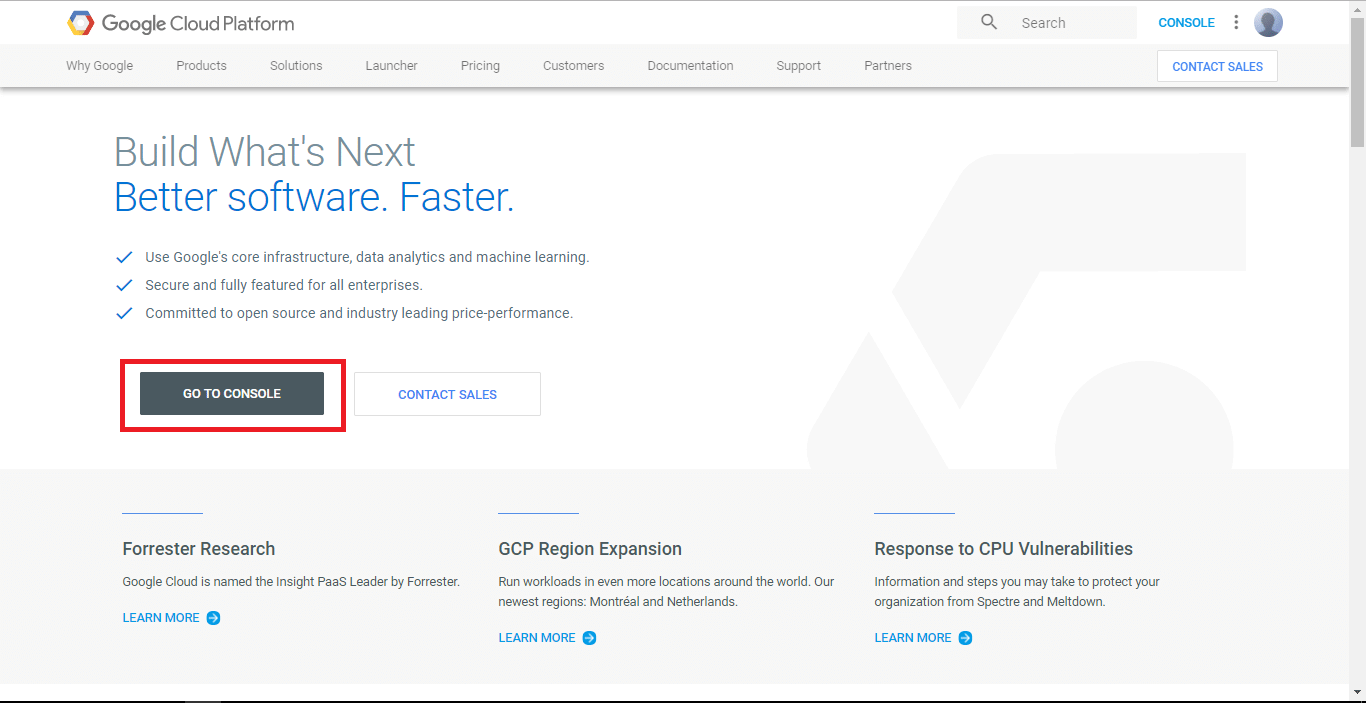Image resolution: width=1366 pixels, height=703 pixels.
Task: Click text Committed to open source
Action: tap(359, 313)
